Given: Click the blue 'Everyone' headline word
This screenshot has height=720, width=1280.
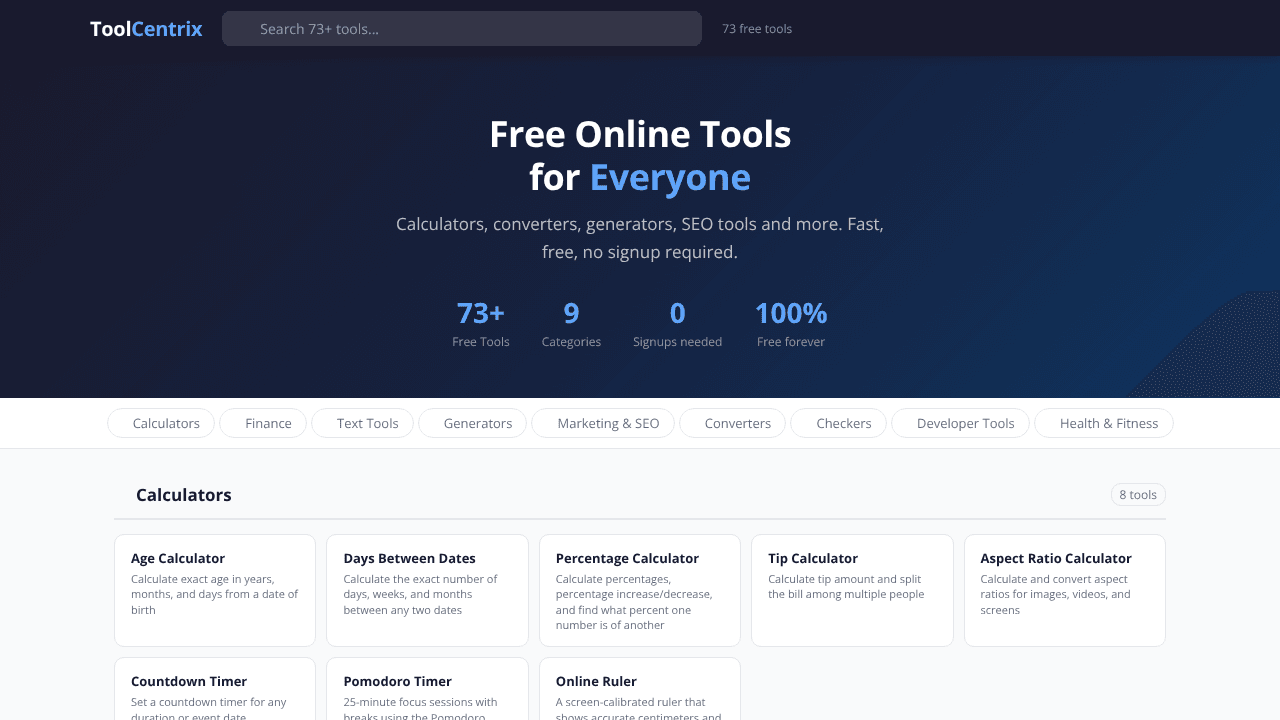Looking at the screenshot, I should coord(670,177).
